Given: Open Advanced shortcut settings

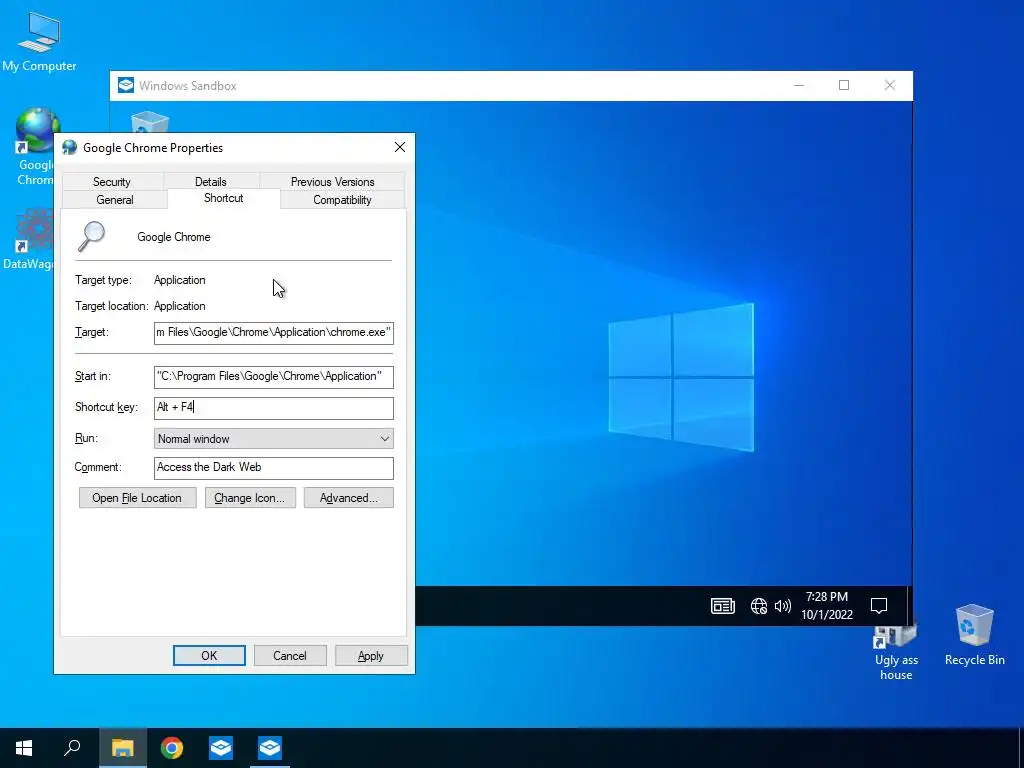Looking at the screenshot, I should click(349, 498).
